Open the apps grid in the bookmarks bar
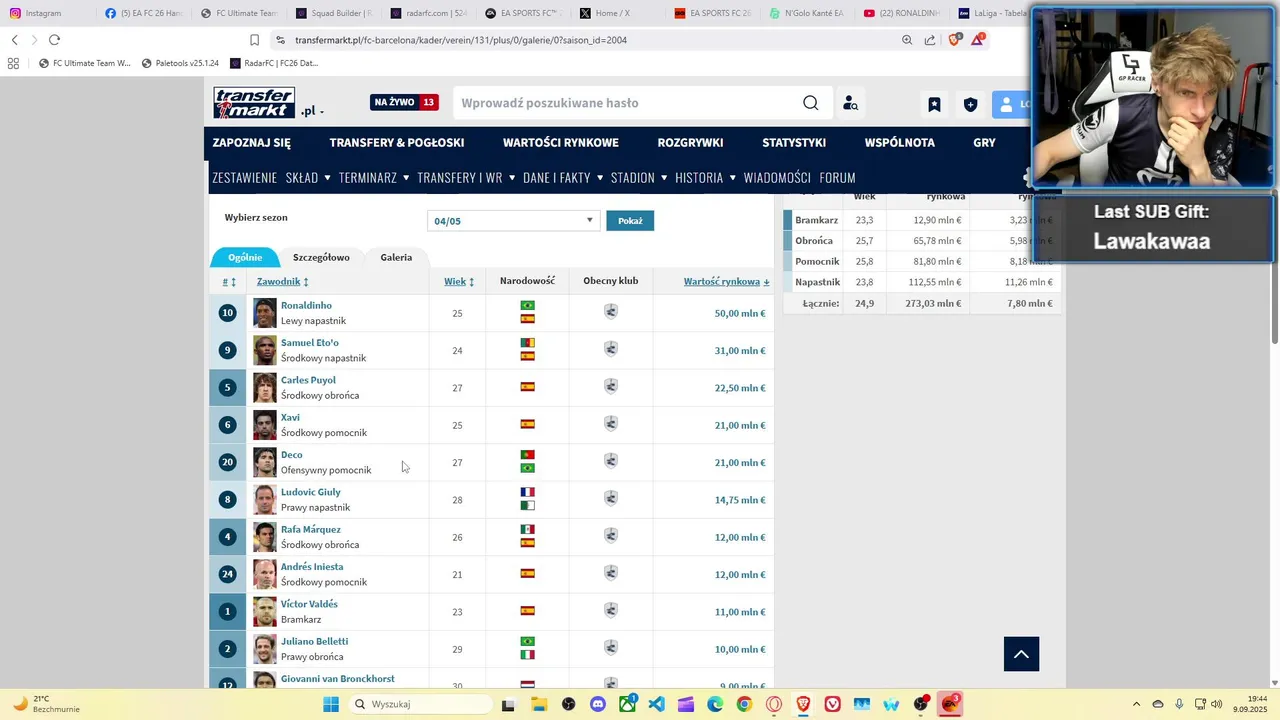The height and width of the screenshot is (720, 1280). tap(13, 63)
